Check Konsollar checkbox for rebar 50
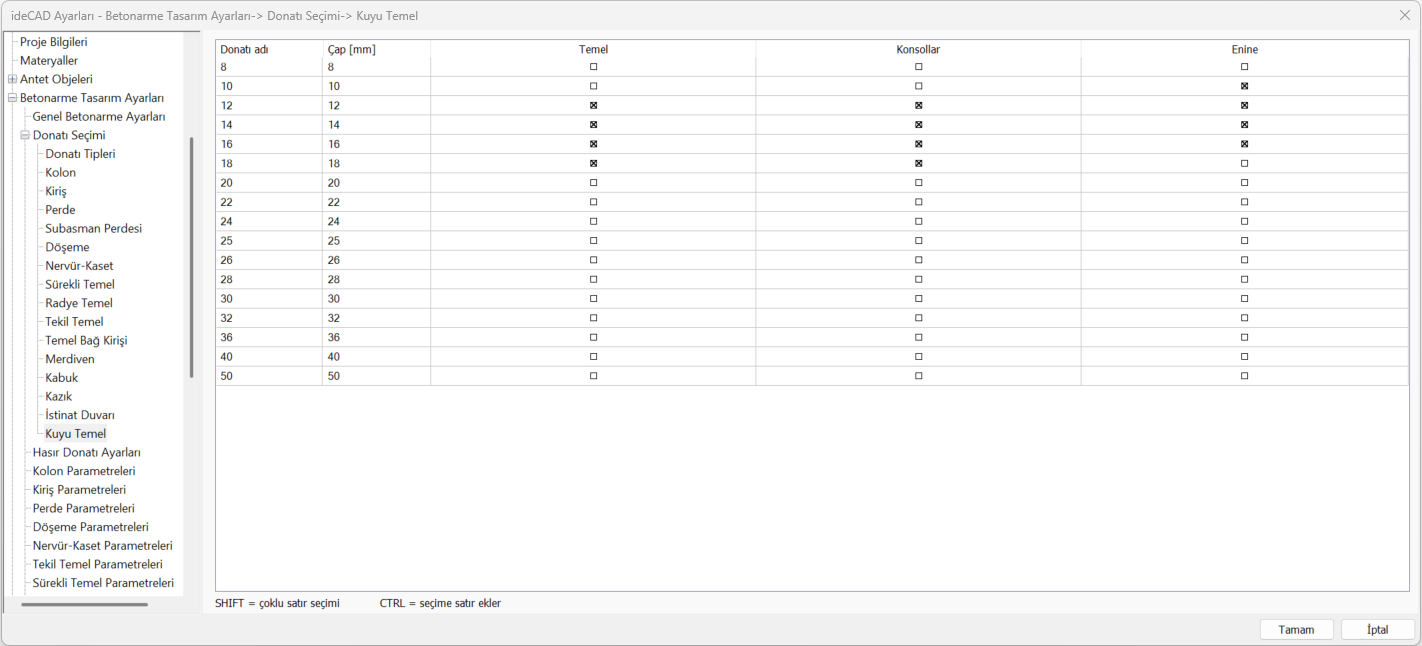The height and width of the screenshot is (646, 1422). 919,376
